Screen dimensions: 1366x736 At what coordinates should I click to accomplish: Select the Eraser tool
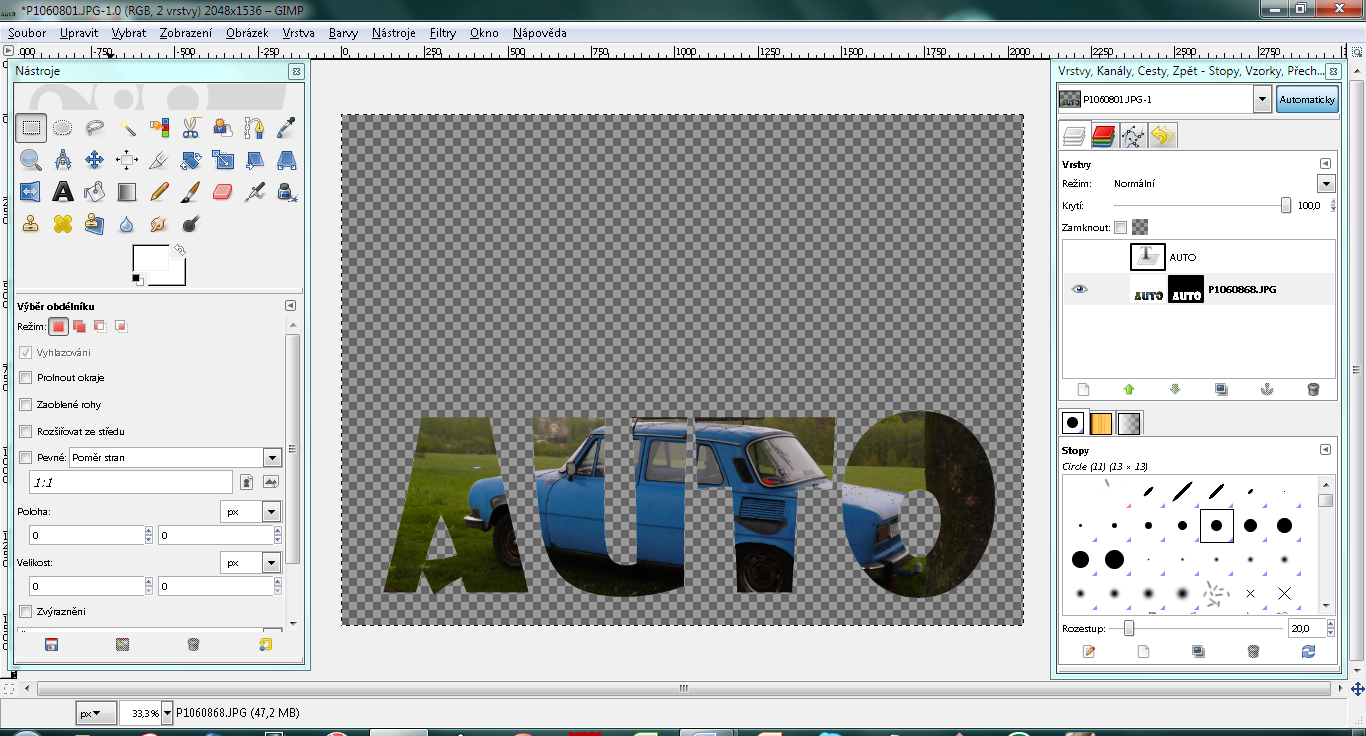pyautogui.click(x=222, y=191)
